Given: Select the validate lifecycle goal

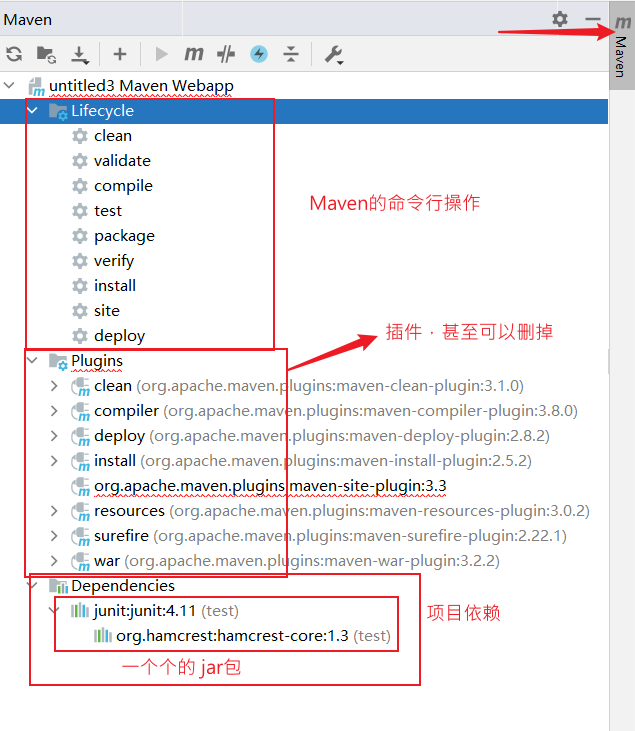Looking at the screenshot, I should click(x=122, y=161).
